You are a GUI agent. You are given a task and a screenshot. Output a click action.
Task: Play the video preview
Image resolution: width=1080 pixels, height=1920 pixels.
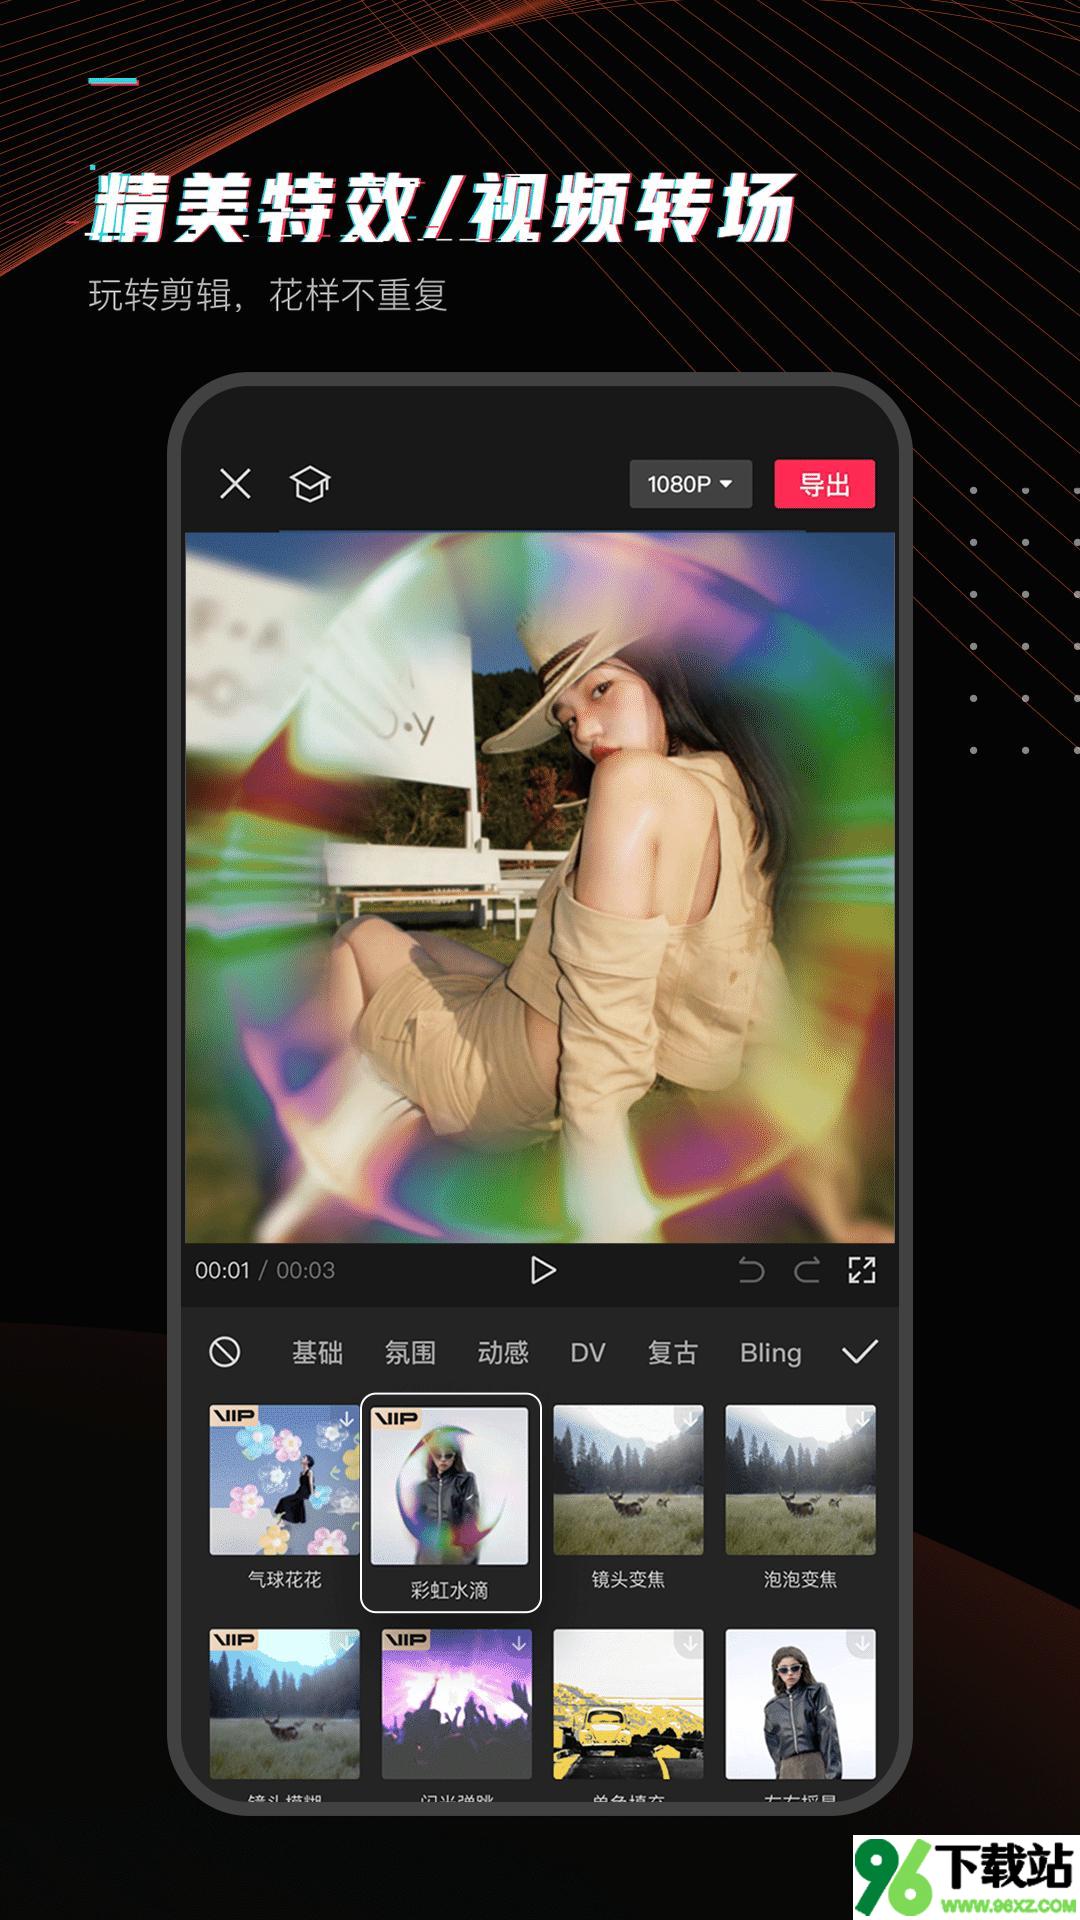[x=542, y=1270]
